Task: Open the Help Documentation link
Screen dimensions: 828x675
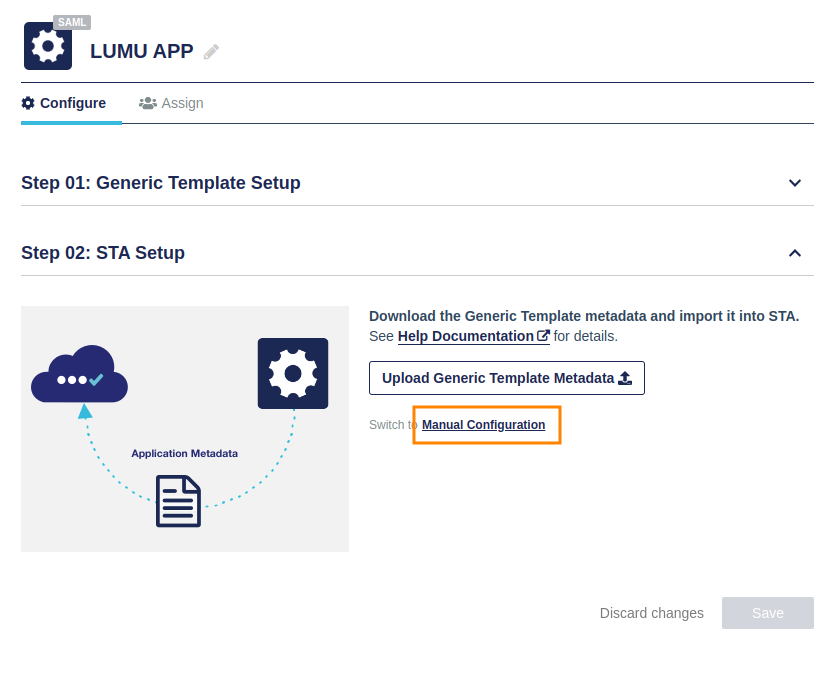Action: (x=465, y=336)
